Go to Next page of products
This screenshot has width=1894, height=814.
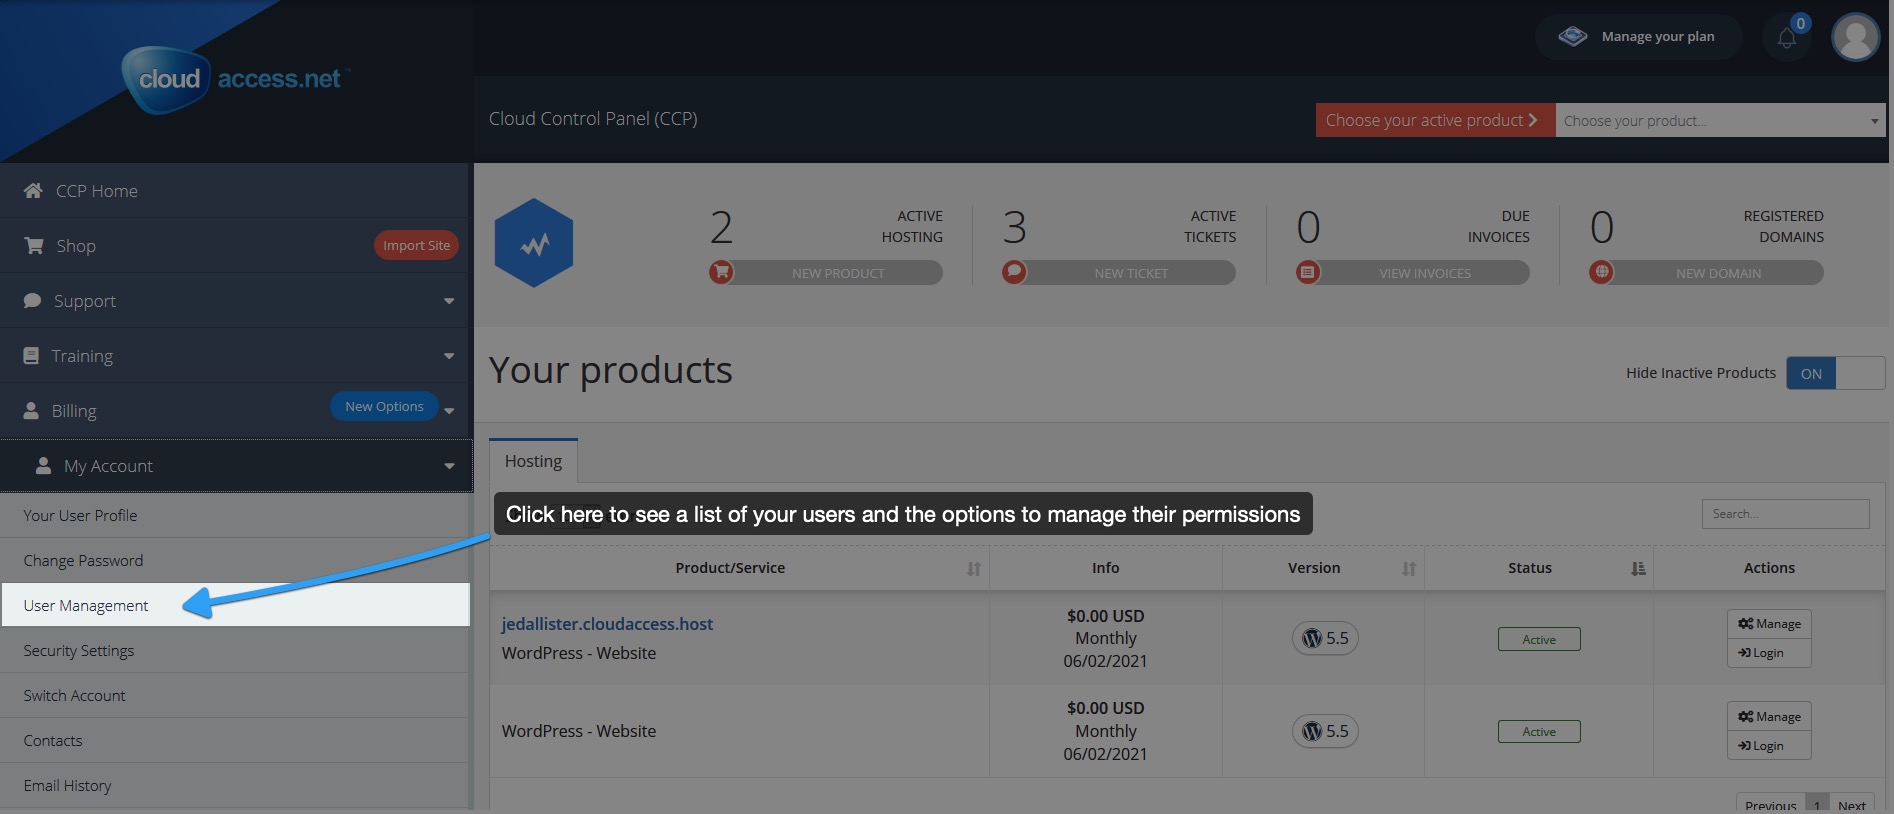[1851, 804]
